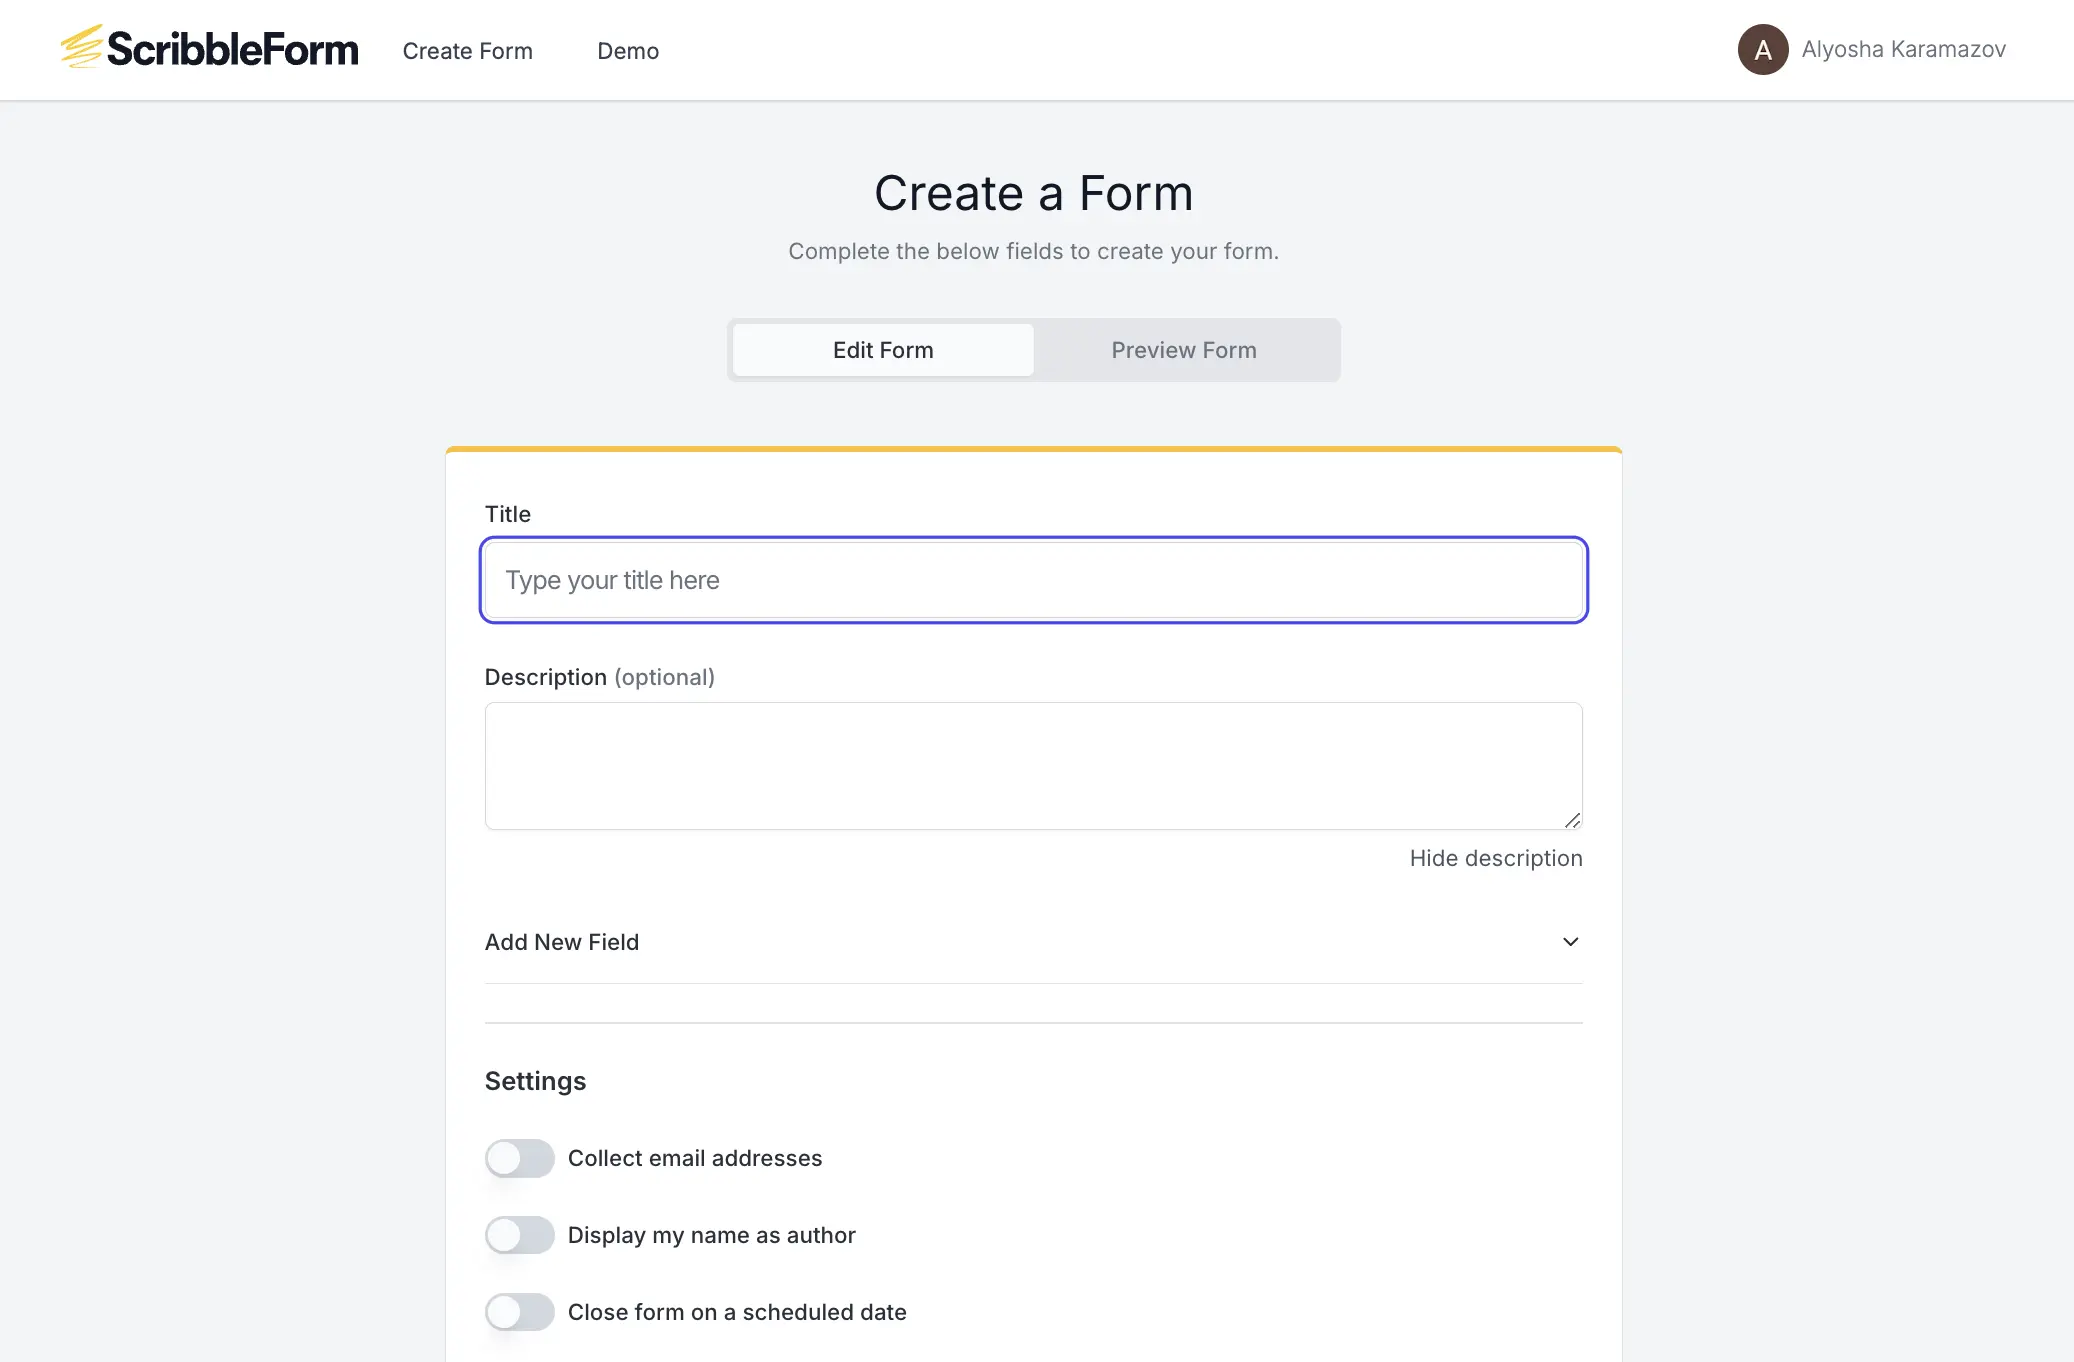Open Create Form in the navigation bar
The width and height of the screenshot is (2074, 1362).
pos(468,50)
